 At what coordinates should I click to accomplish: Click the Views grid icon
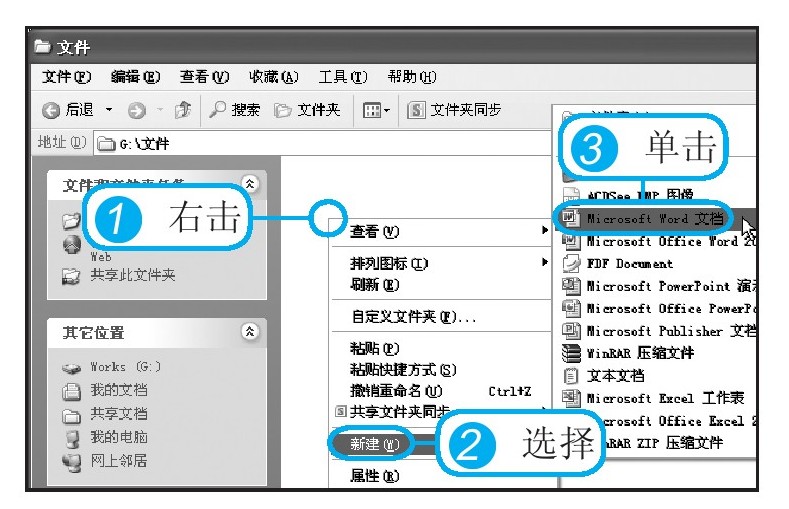pyautogui.click(x=372, y=110)
